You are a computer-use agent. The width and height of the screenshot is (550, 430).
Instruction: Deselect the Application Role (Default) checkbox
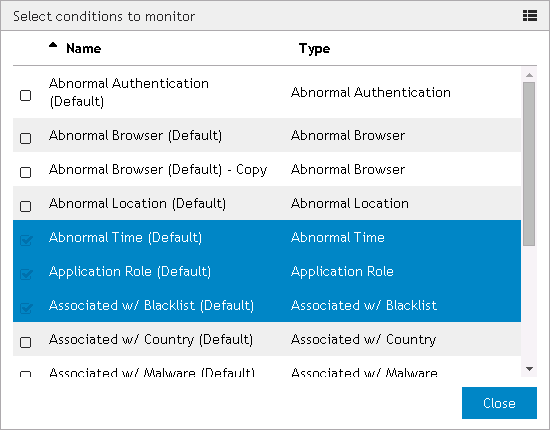26,274
